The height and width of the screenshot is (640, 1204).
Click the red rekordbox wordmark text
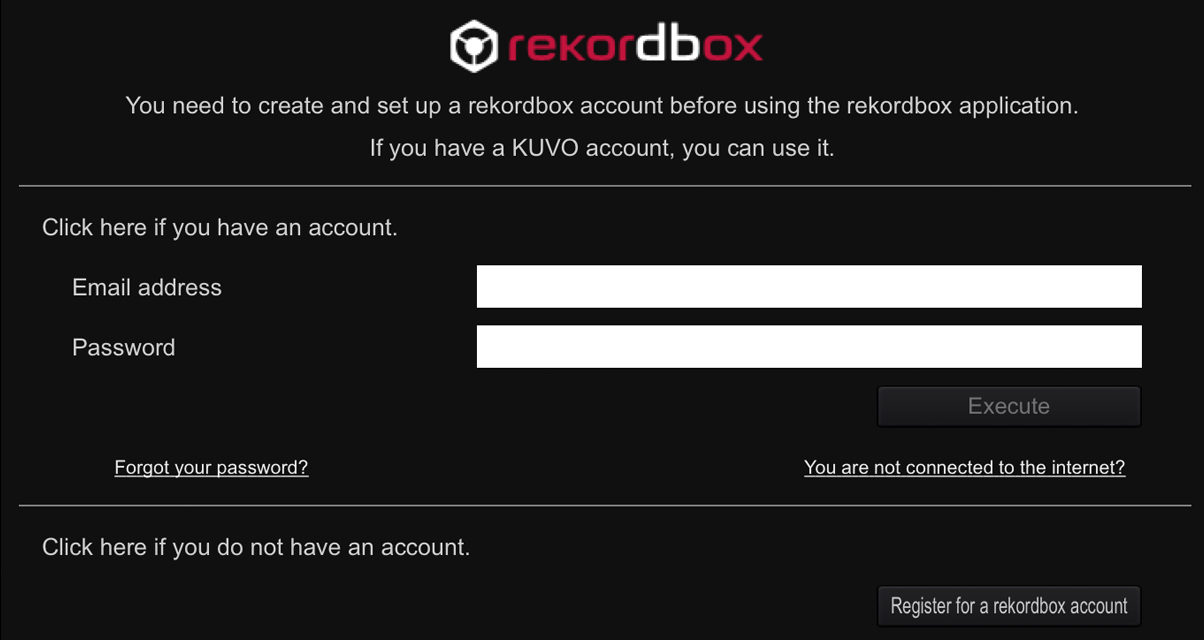point(634,44)
